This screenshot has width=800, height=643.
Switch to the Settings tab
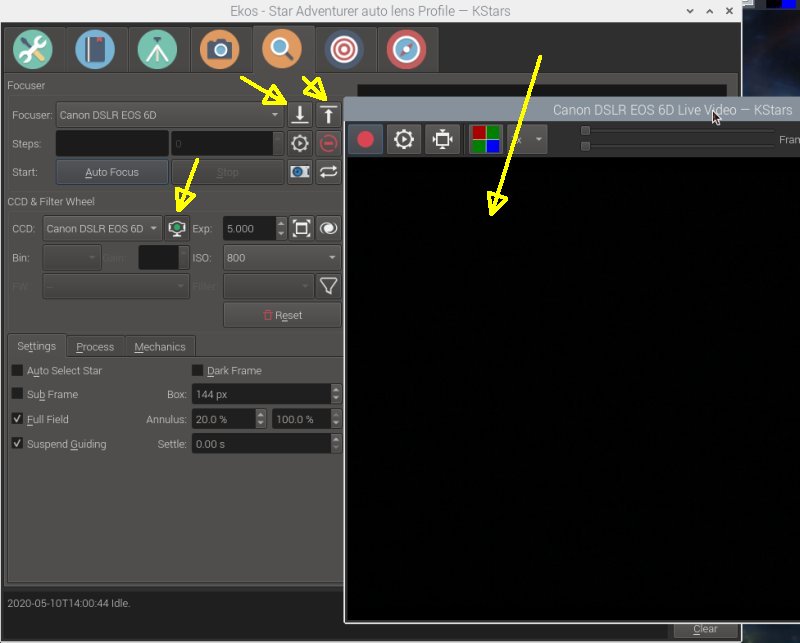point(36,346)
